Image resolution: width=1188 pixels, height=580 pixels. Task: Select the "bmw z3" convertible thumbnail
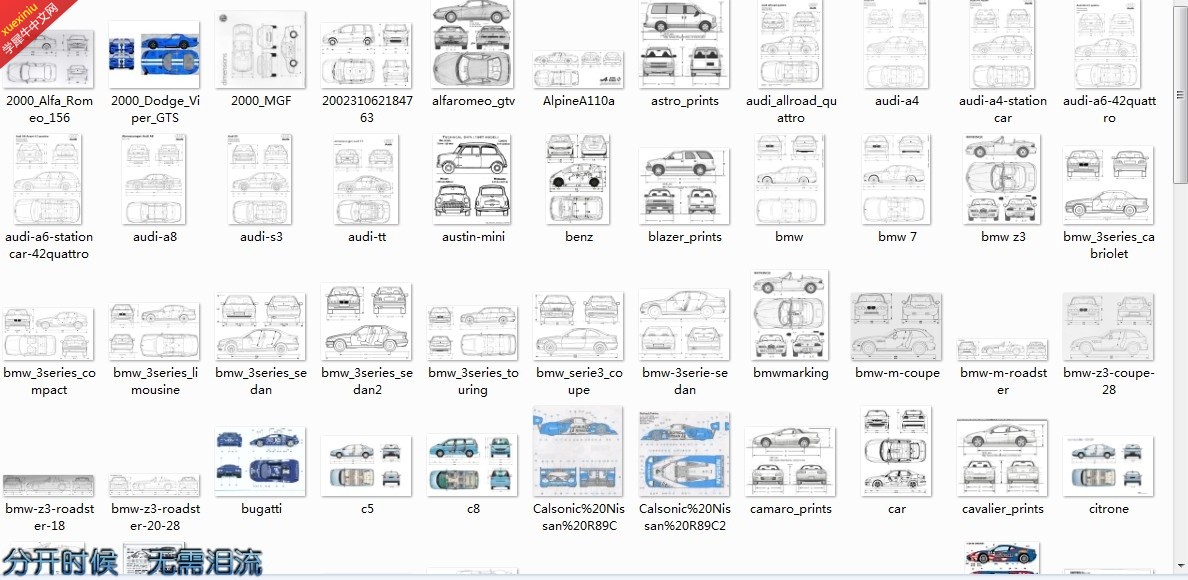click(1002, 179)
